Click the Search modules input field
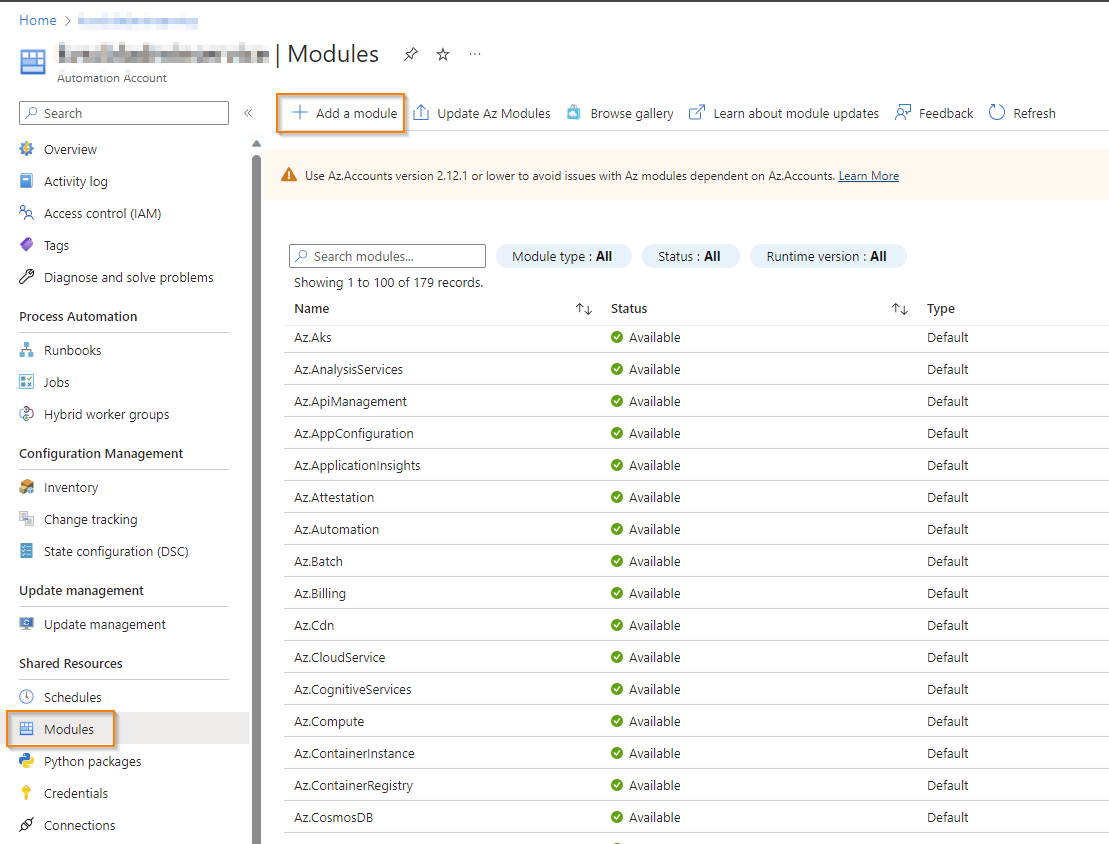The height and width of the screenshot is (844, 1109). pos(386,256)
